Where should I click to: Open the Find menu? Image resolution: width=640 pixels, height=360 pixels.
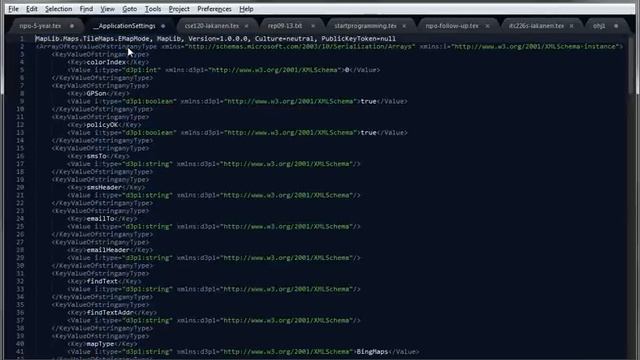tap(86, 9)
